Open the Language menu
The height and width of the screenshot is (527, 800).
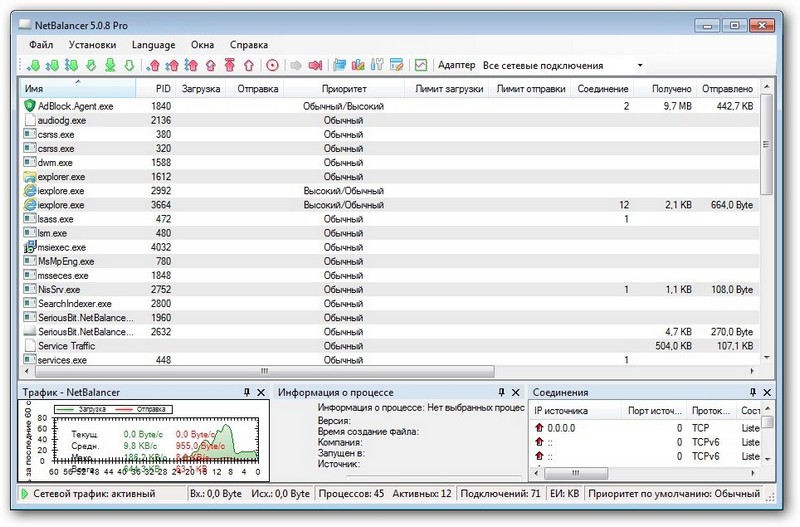click(x=153, y=45)
